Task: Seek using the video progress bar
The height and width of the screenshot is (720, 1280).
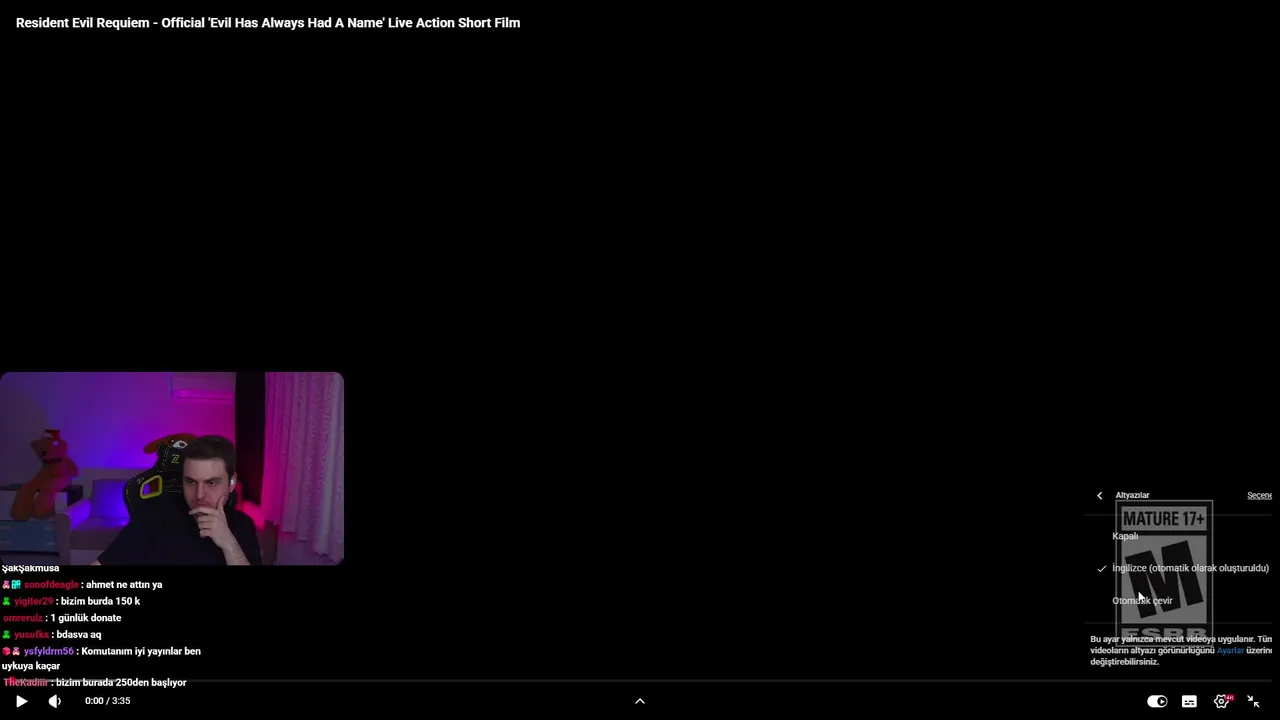Action: [x=640, y=682]
